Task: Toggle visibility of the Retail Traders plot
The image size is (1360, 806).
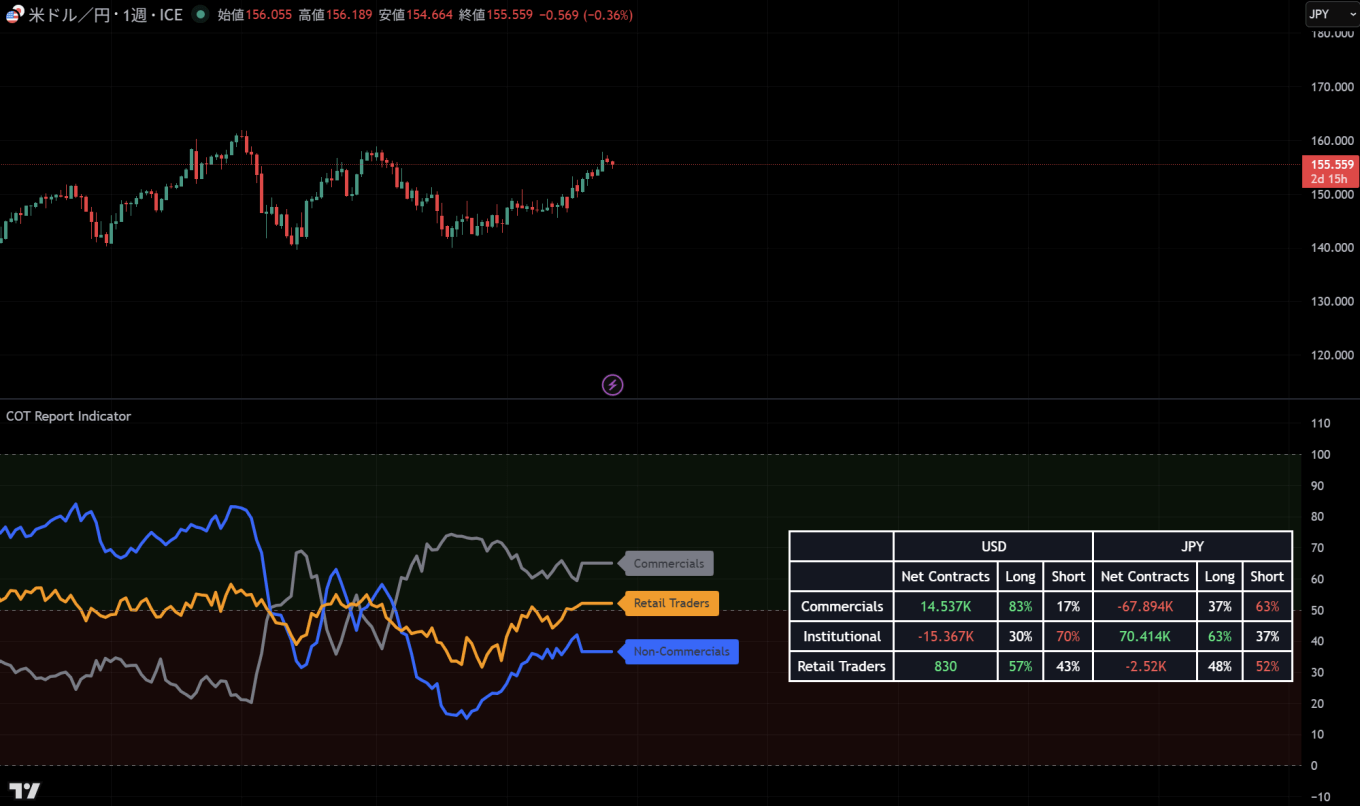Action: pyautogui.click(x=669, y=603)
